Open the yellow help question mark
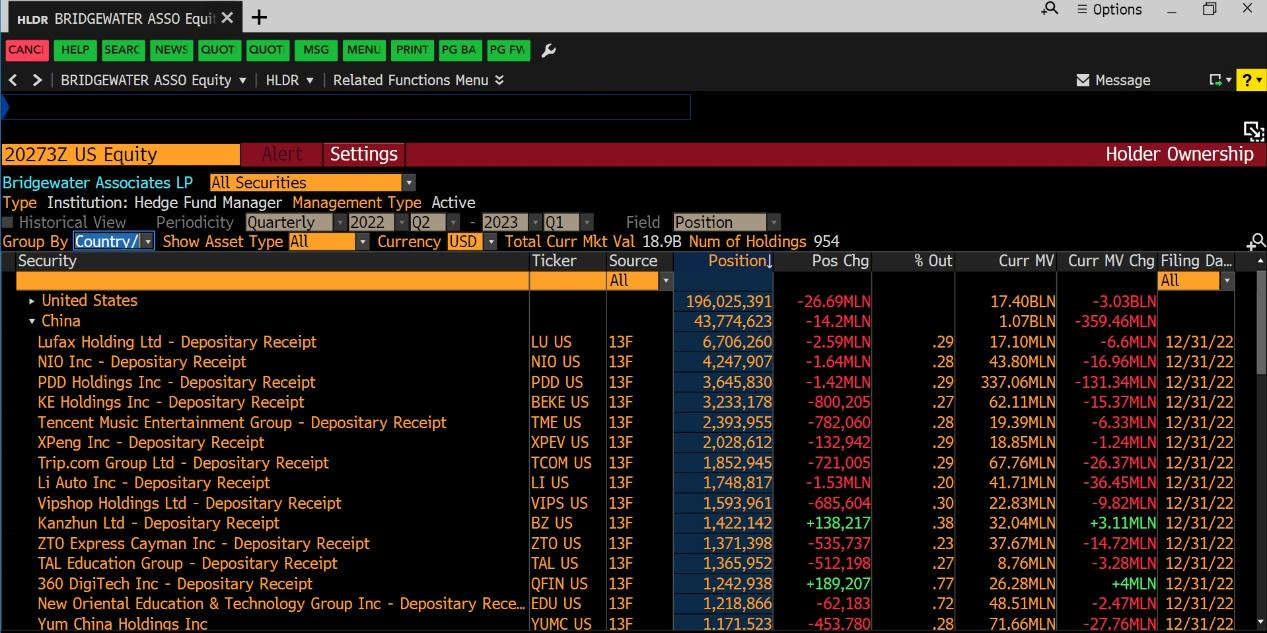 click(1251, 80)
